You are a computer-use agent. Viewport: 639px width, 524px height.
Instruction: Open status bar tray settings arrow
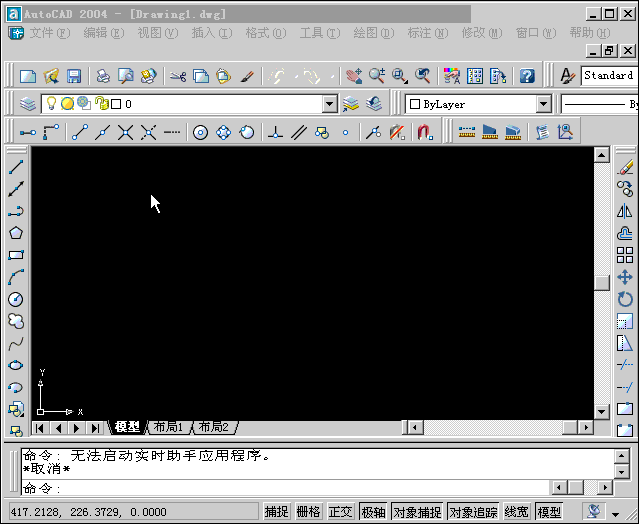pos(616,515)
